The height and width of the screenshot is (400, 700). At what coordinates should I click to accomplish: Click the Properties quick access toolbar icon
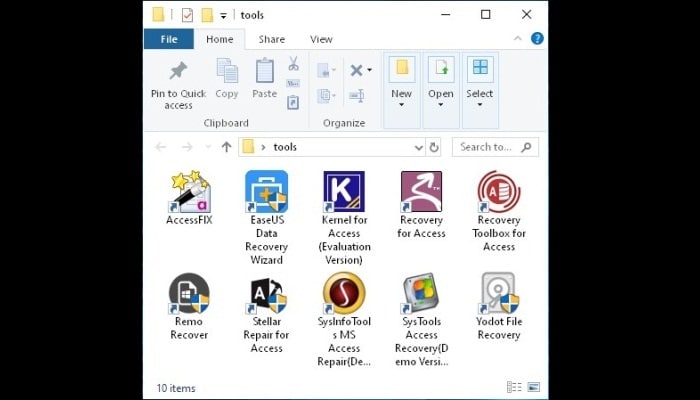tap(188, 15)
